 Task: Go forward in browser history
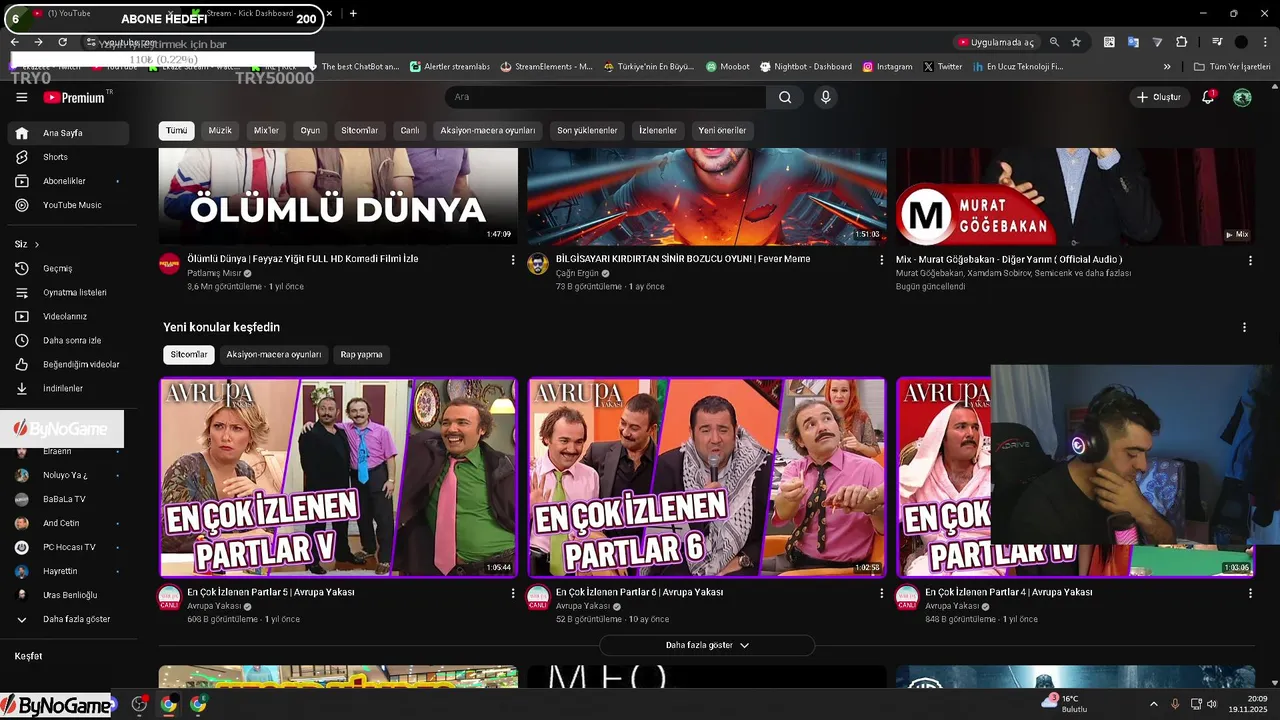[38, 42]
